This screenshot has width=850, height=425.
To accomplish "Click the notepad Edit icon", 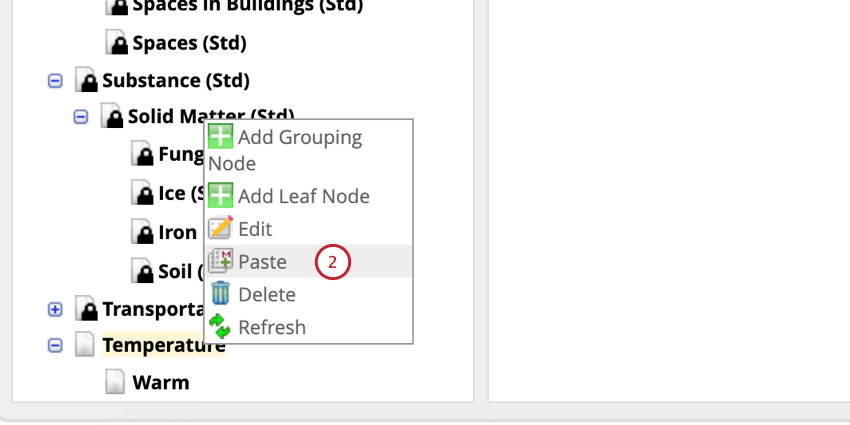I will [x=221, y=229].
